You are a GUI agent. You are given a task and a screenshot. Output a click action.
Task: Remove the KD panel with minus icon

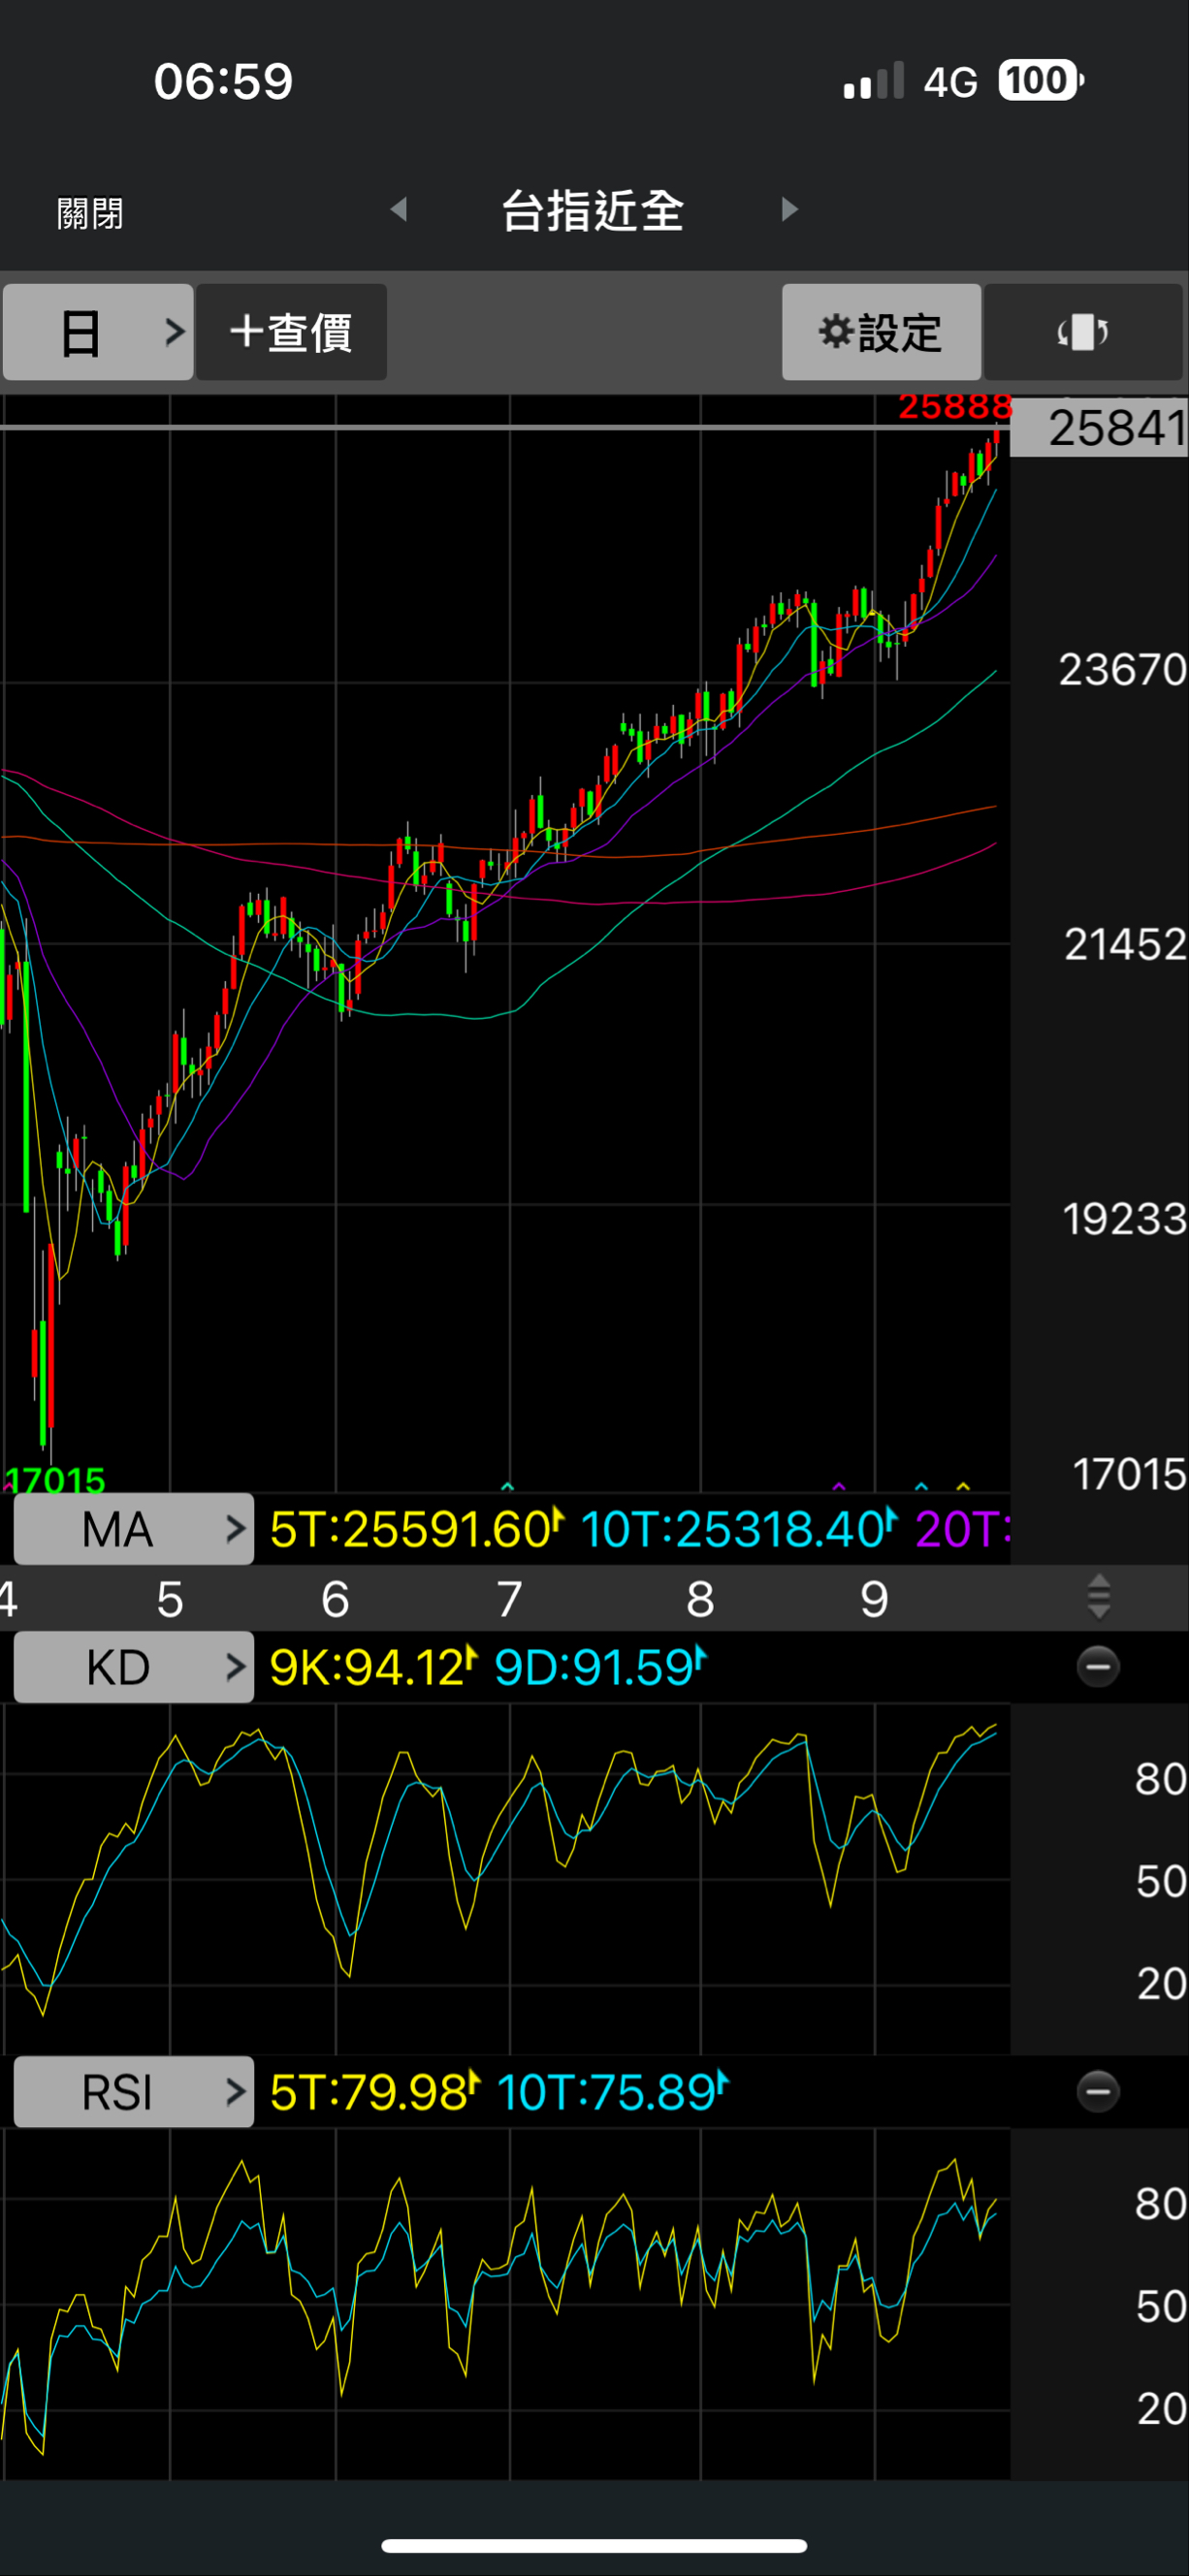point(1098,1667)
